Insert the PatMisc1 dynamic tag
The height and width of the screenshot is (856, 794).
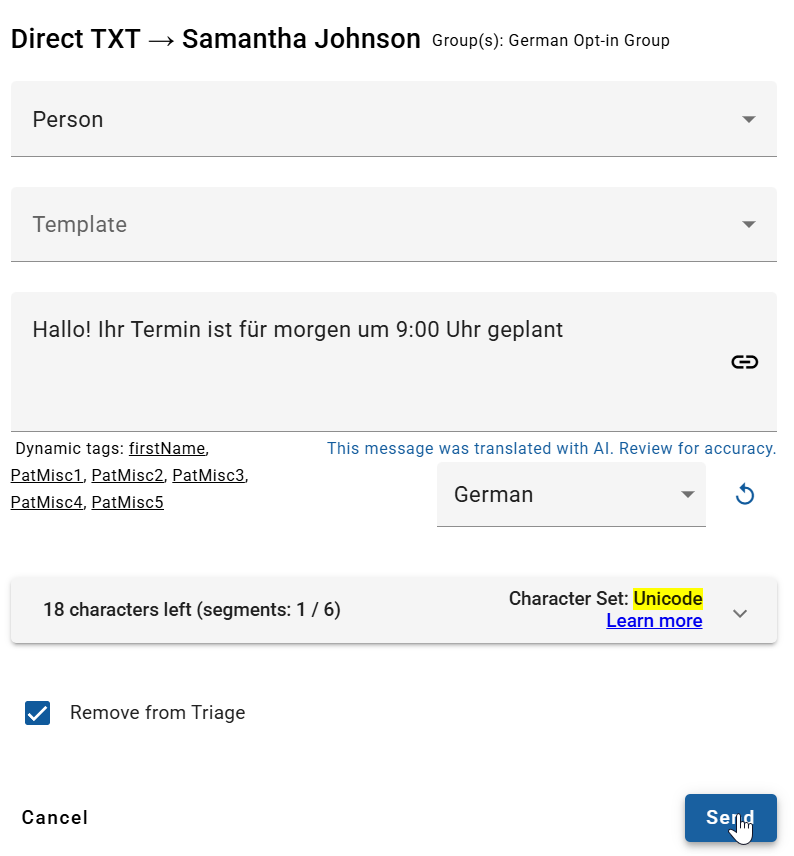click(46, 475)
